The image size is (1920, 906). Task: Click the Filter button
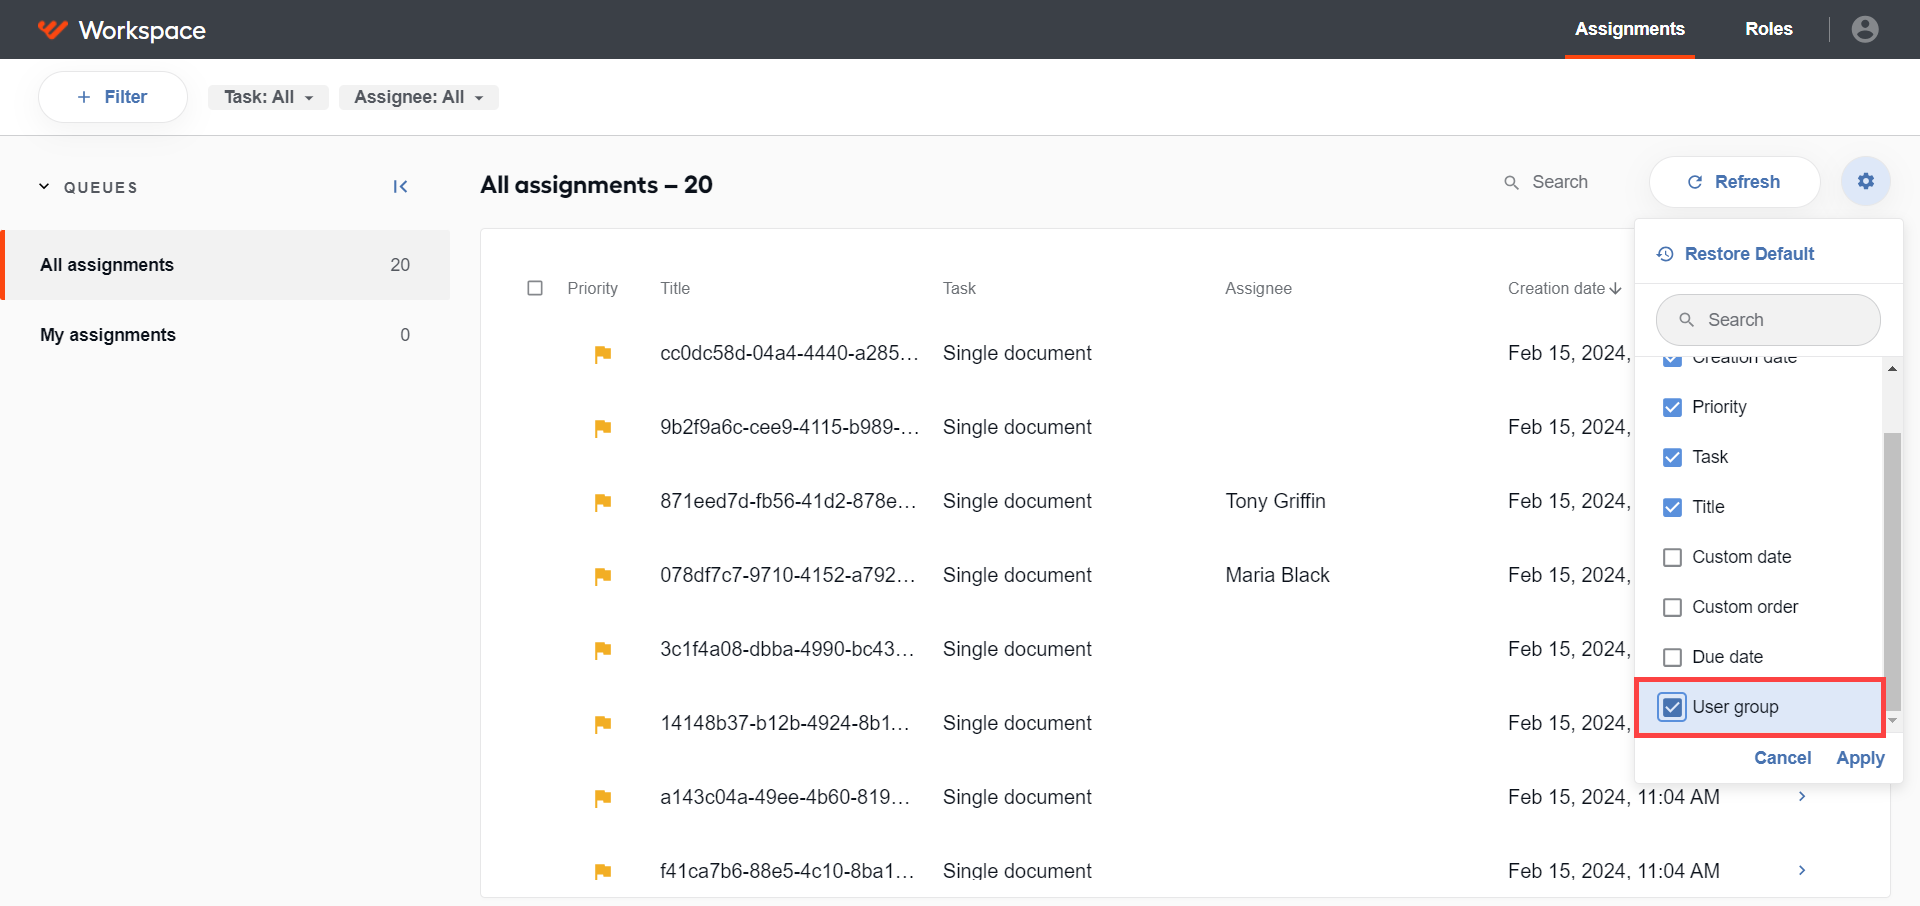[x=112, y=97]
